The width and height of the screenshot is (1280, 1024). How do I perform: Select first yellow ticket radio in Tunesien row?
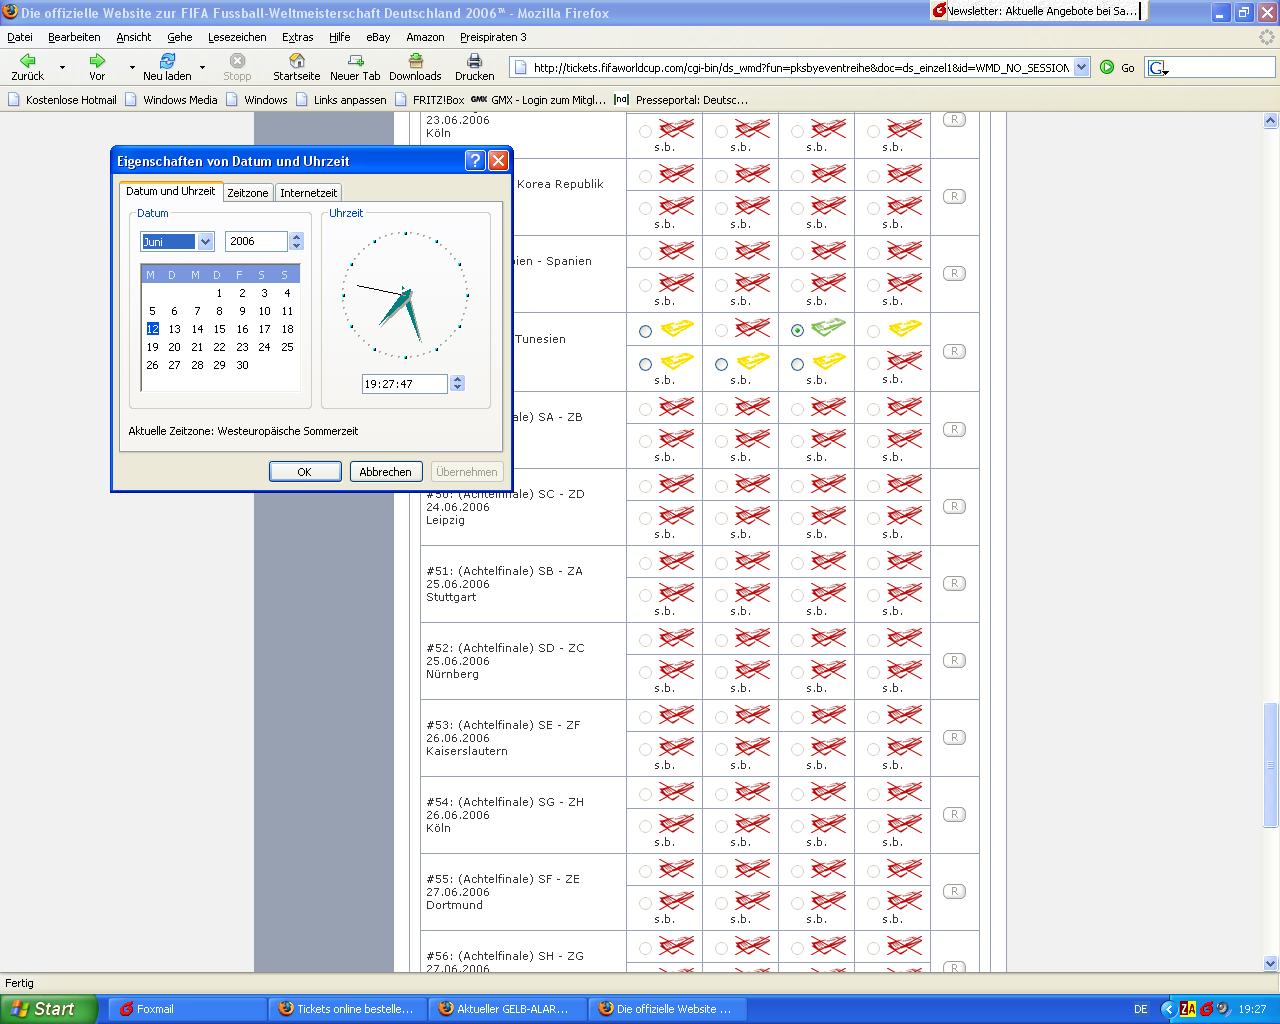coord(645,331)
